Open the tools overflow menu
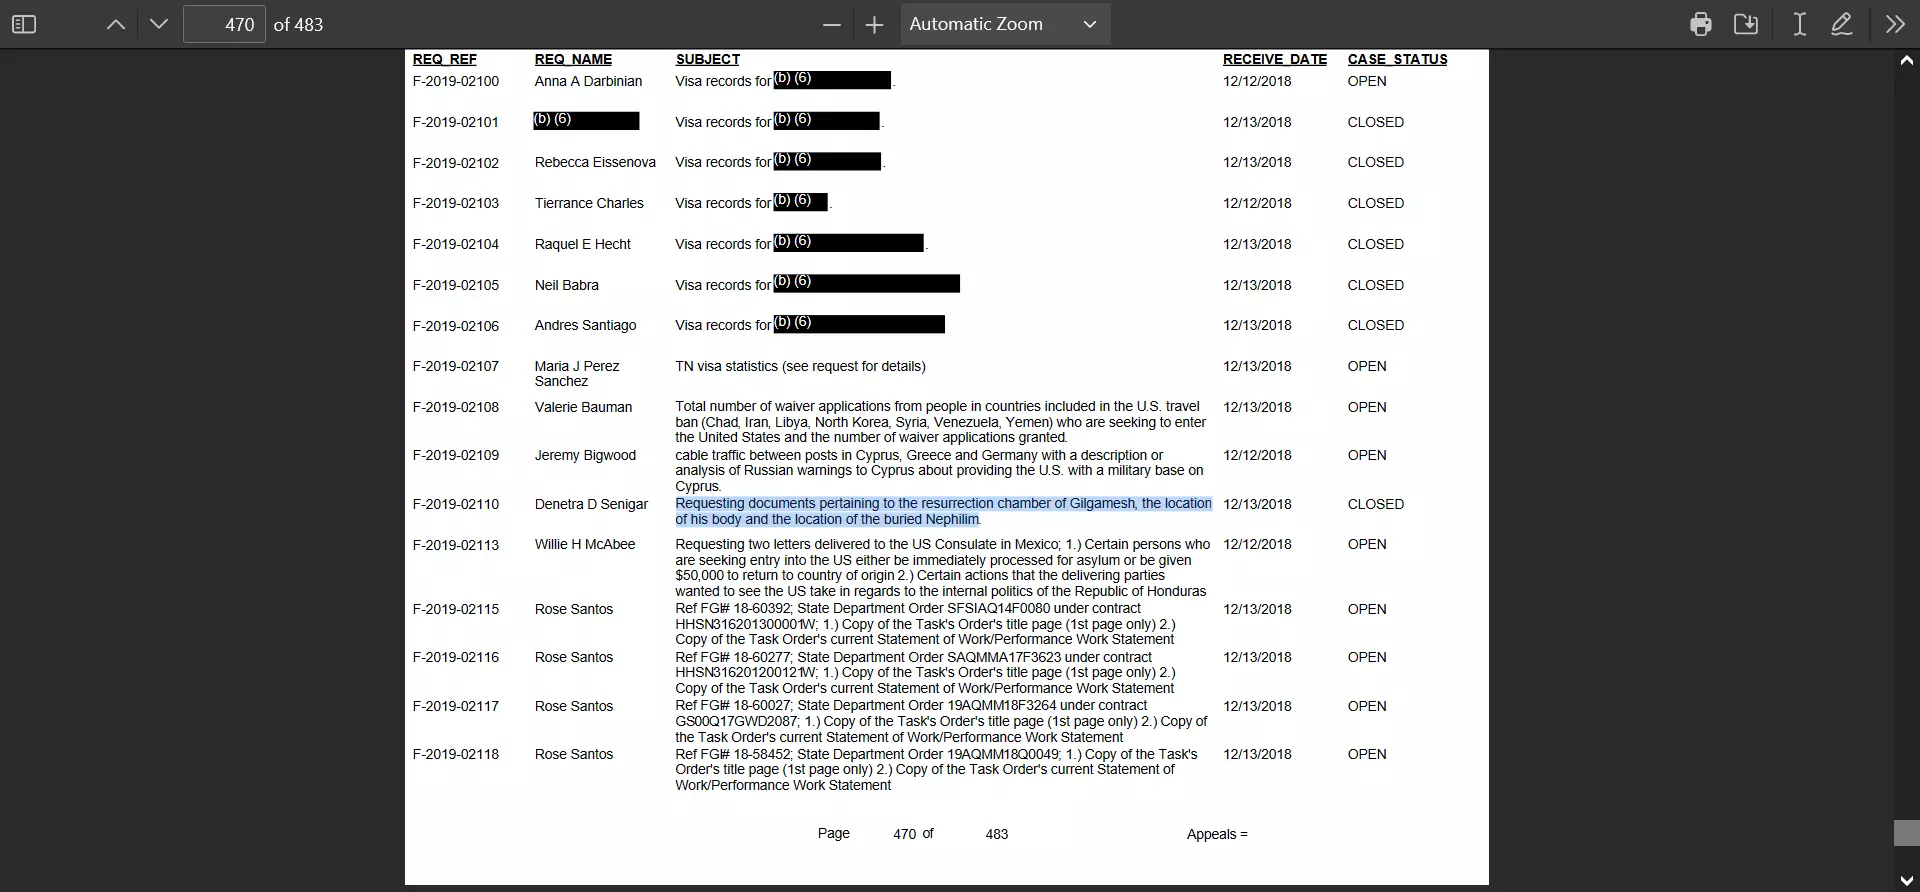Image resolution: width=1920 pixels, height=892 pixels. 1895,24
